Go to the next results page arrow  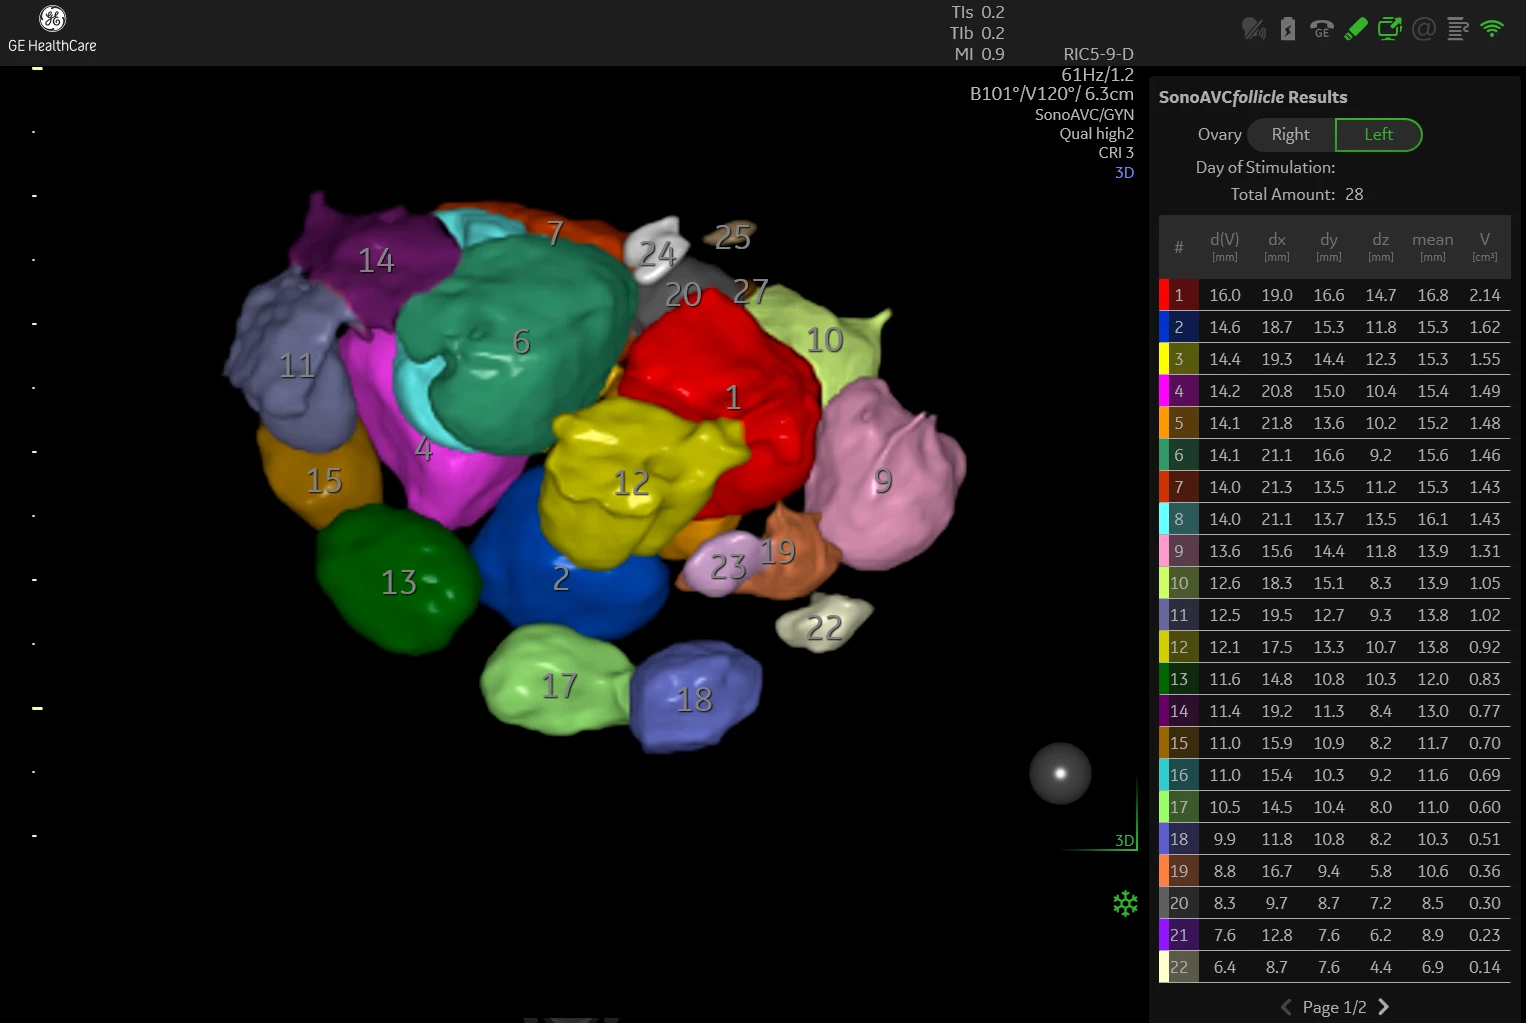pos(1384,1007)
